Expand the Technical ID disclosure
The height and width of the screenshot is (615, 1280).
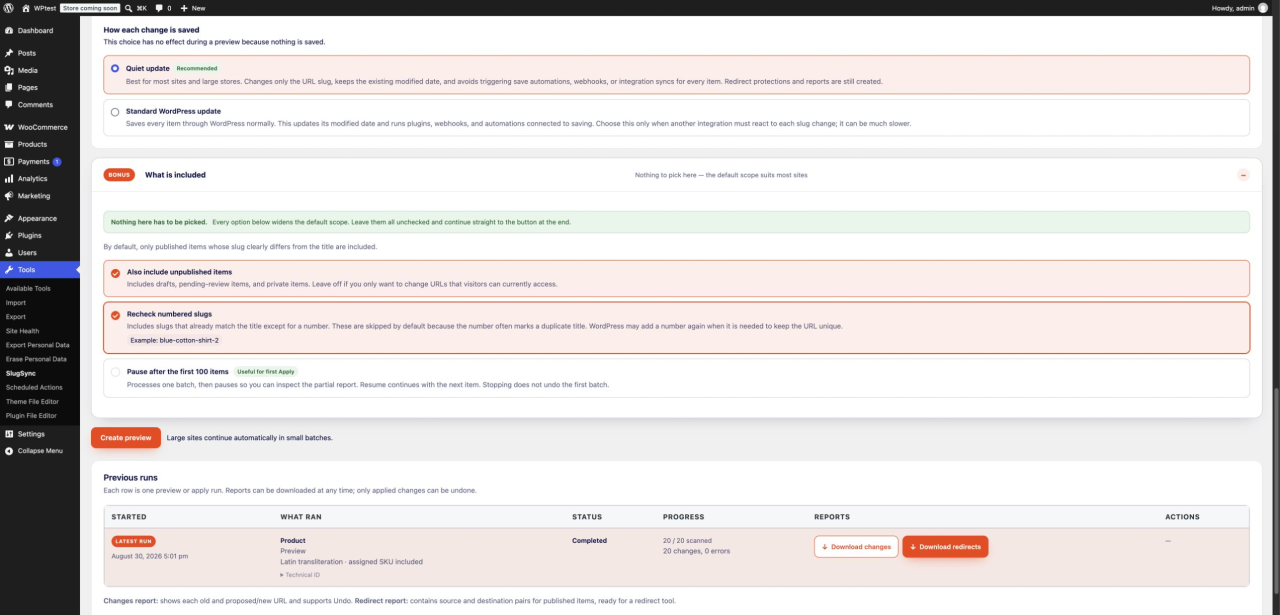point(301,575)
